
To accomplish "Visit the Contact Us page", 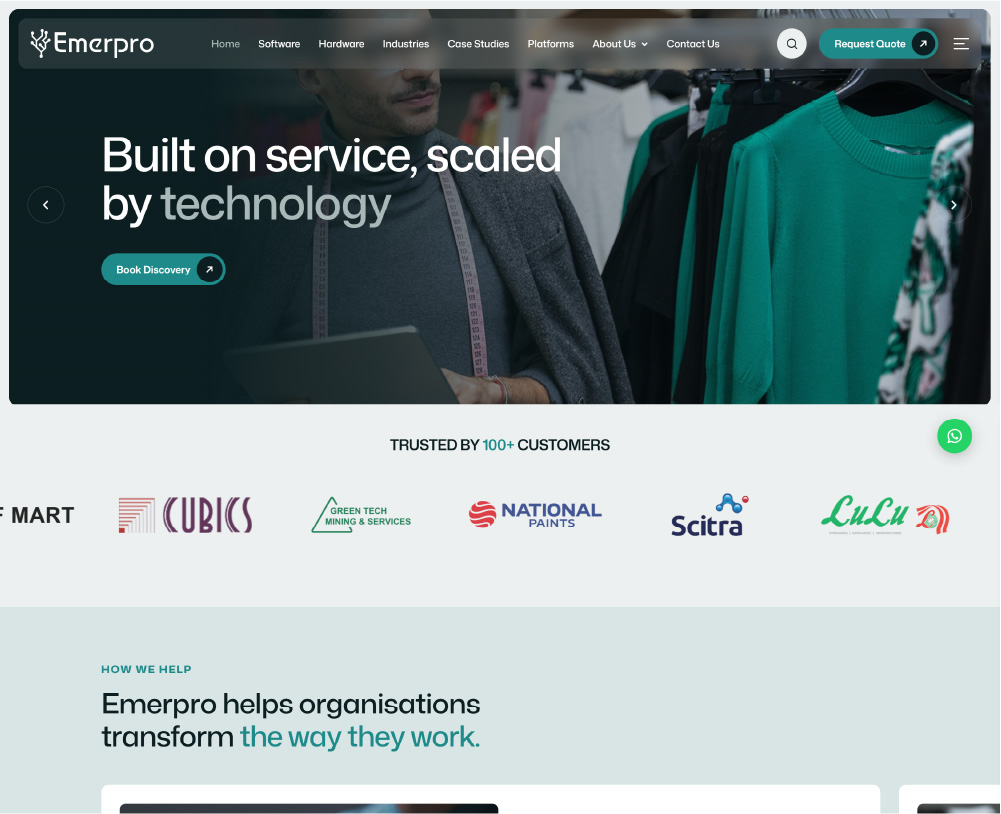I will (693, 44).
